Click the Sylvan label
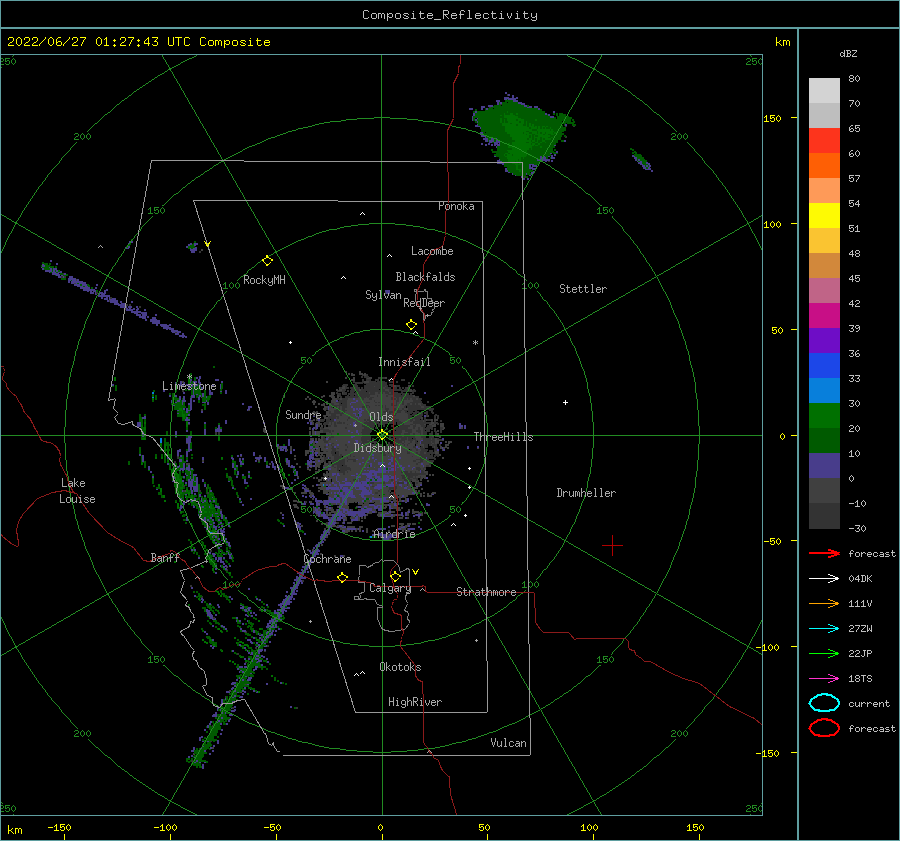900x841 pixels. click(383, 295)
